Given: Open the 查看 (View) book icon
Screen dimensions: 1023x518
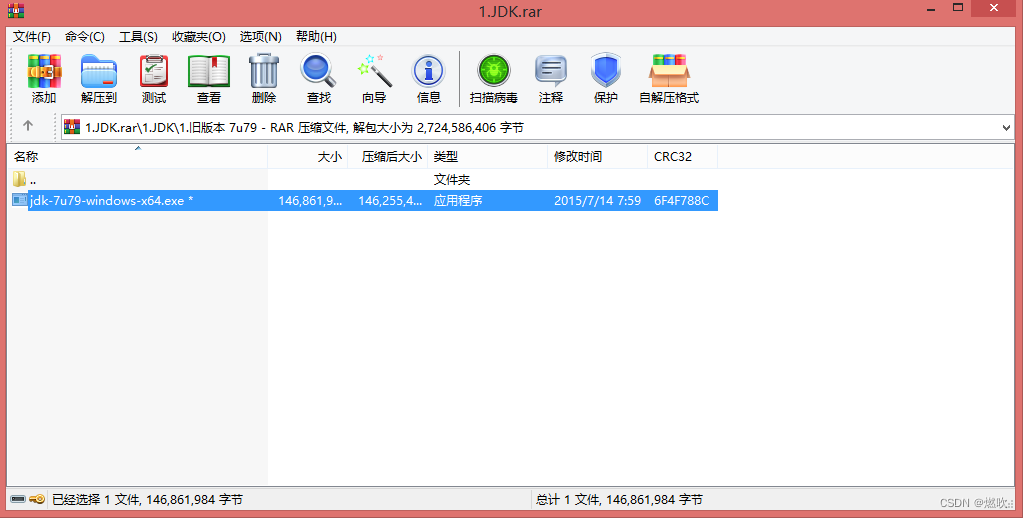Looking at the screenshot, I should pyautogui.click(x=209, y=72).
